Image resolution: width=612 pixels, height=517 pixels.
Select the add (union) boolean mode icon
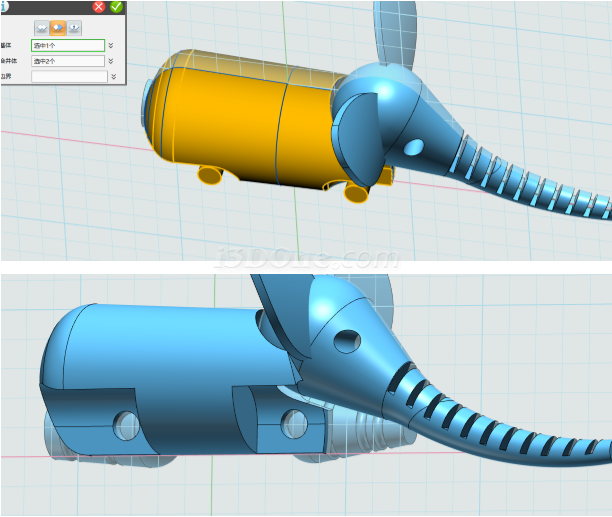point(42,26)
